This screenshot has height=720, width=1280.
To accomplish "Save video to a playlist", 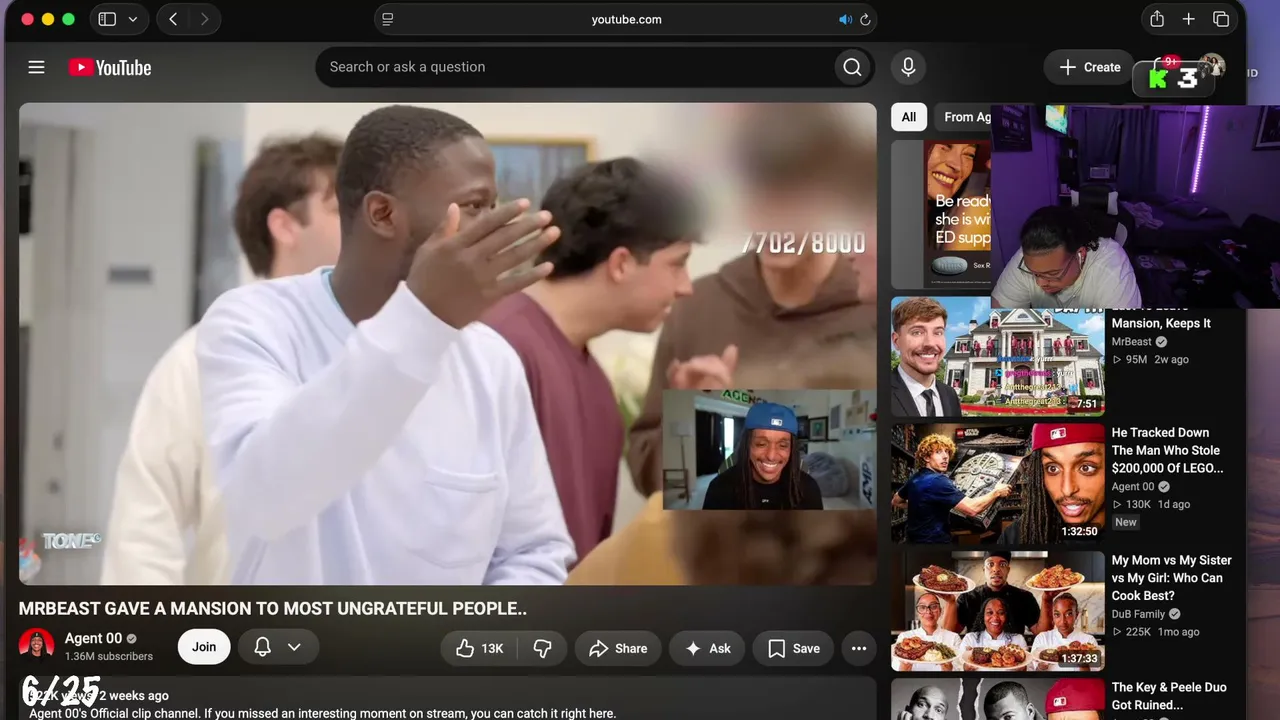I will click(794, 648).
